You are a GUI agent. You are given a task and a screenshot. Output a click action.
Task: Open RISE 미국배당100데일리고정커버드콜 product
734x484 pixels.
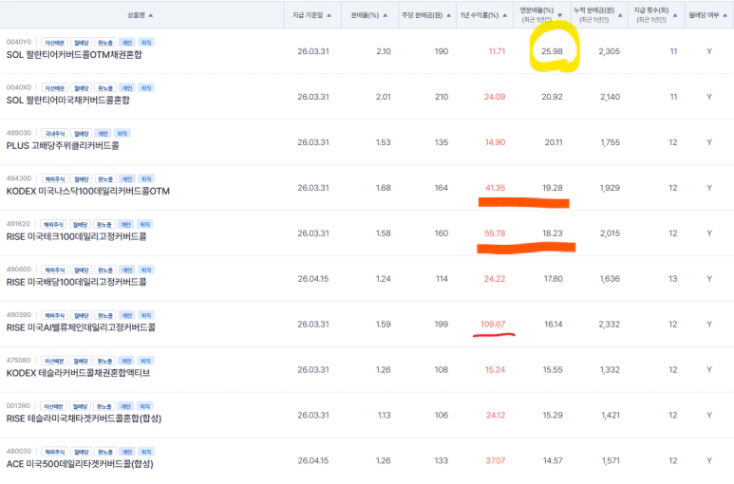76,282
